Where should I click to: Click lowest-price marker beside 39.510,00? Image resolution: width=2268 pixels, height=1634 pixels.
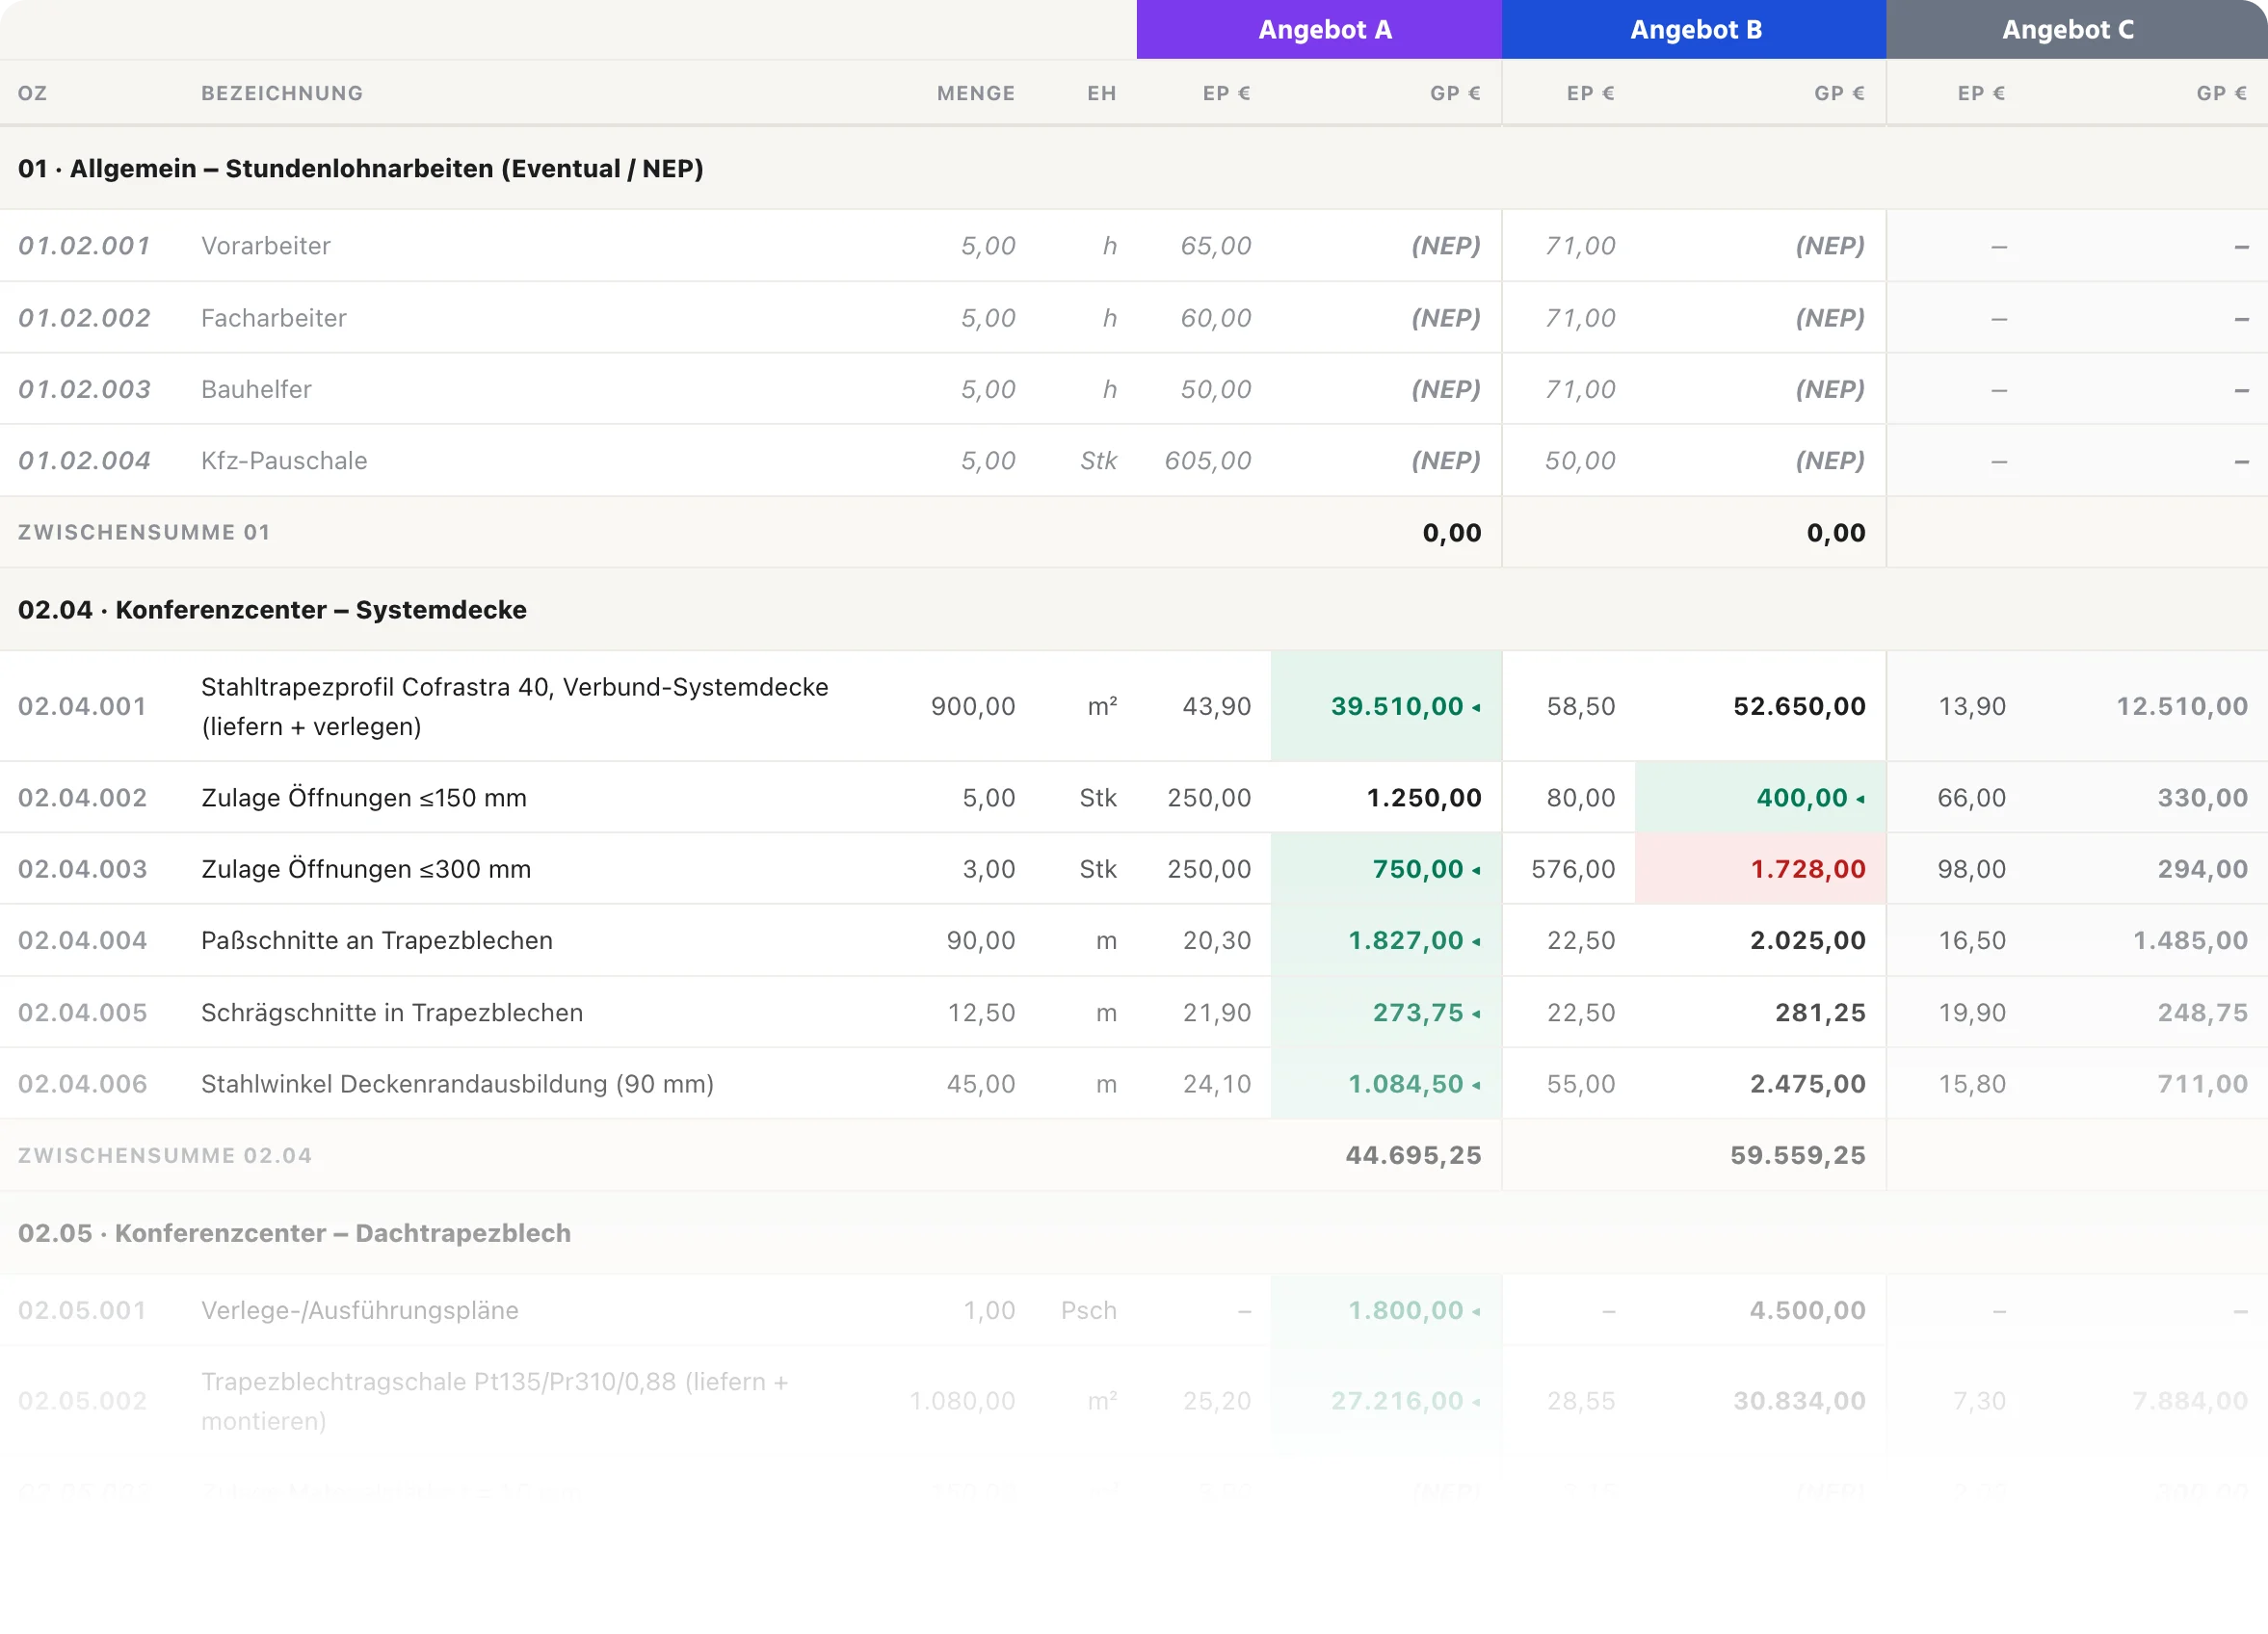(1476, 707)
